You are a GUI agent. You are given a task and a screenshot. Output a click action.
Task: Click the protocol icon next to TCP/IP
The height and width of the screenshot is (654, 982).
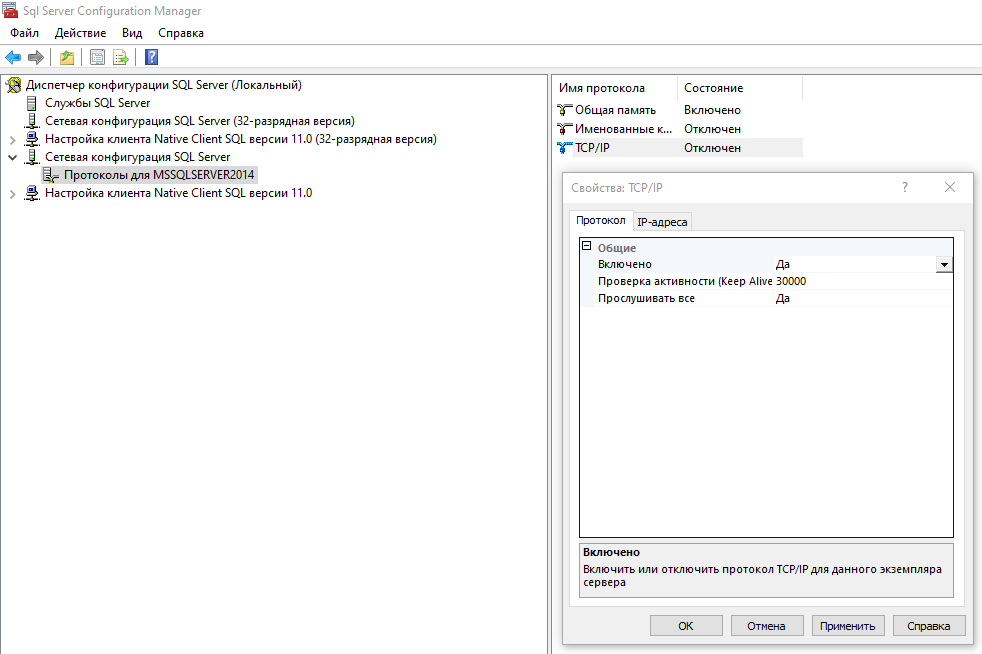[564, 148]
